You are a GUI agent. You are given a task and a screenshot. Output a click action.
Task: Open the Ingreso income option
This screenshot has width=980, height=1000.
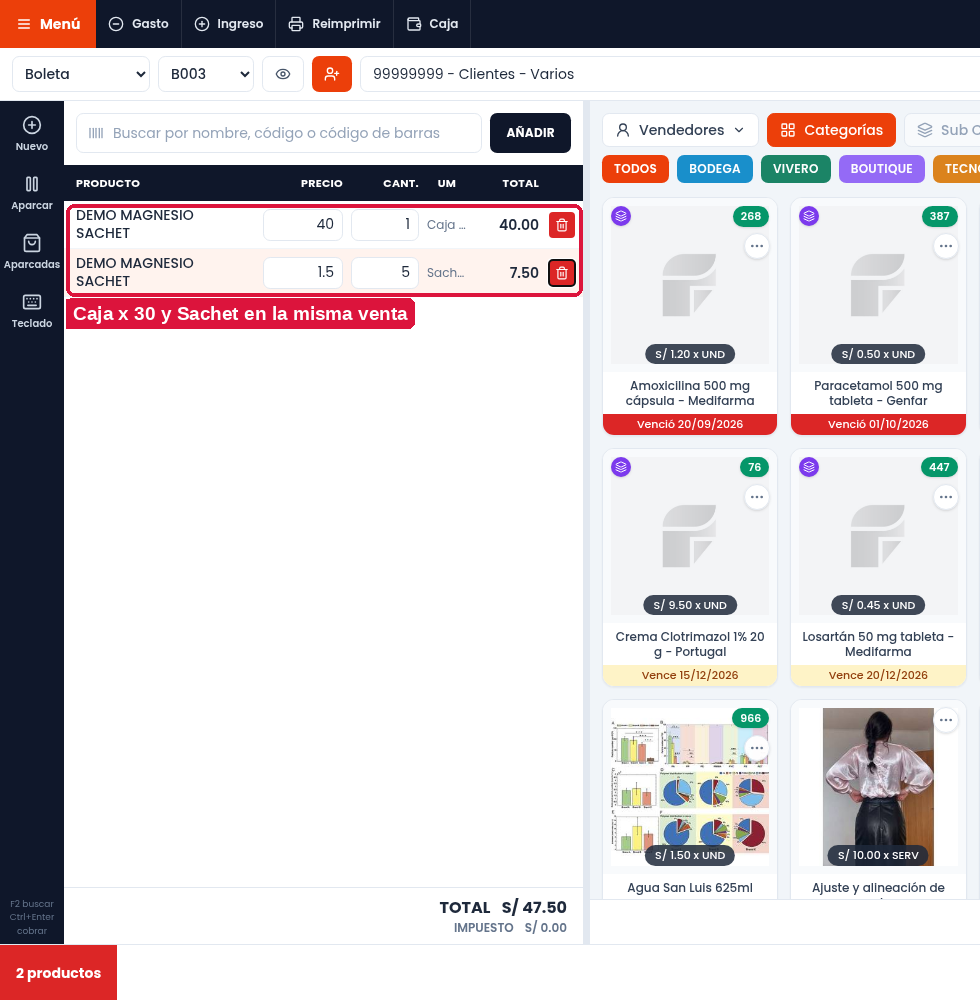[x=228, y=24]
